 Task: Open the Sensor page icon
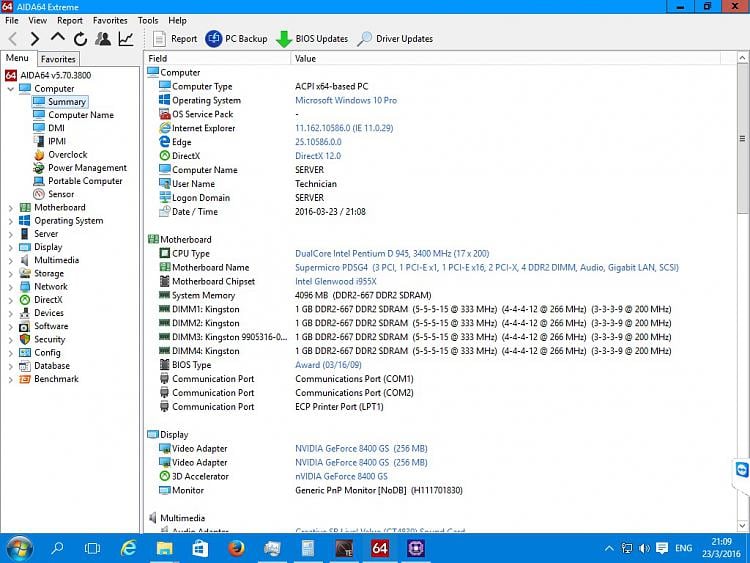click(x=39, y=194)
